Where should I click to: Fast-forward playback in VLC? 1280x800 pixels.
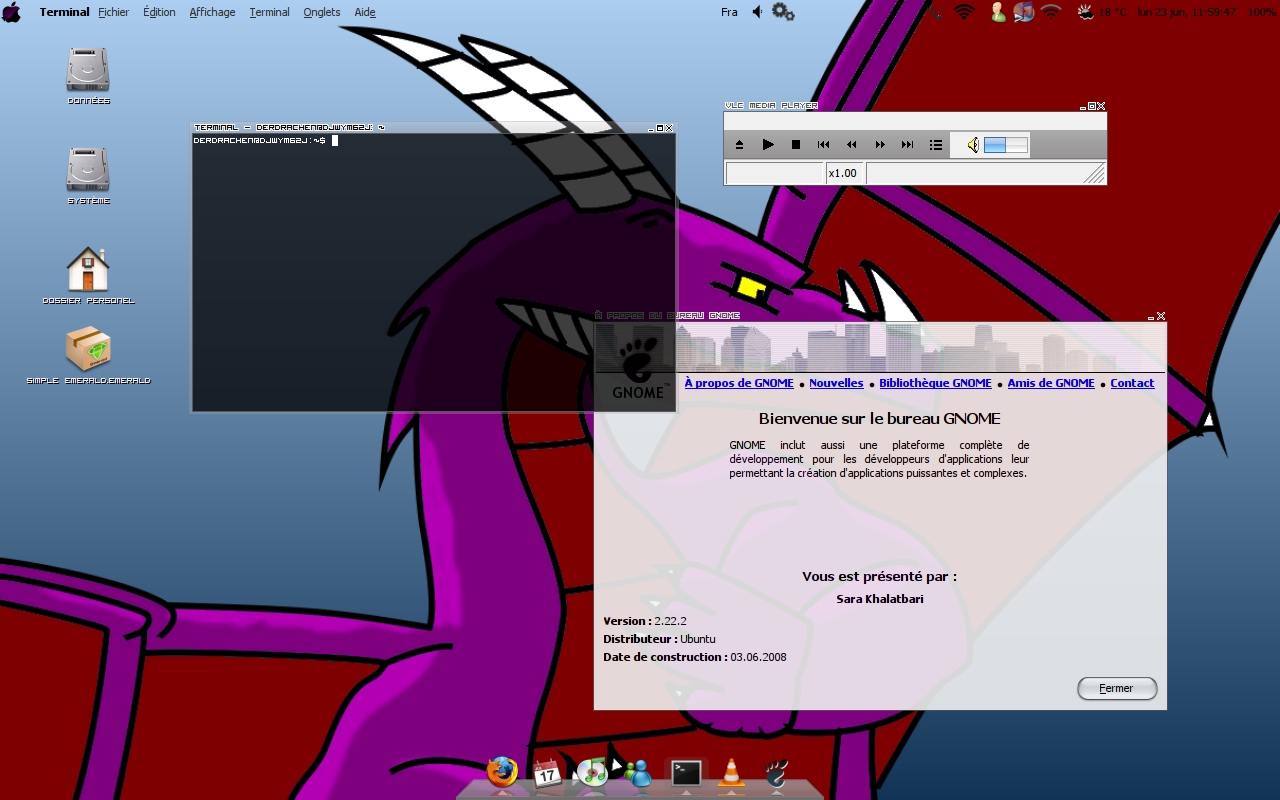point(880,145)
